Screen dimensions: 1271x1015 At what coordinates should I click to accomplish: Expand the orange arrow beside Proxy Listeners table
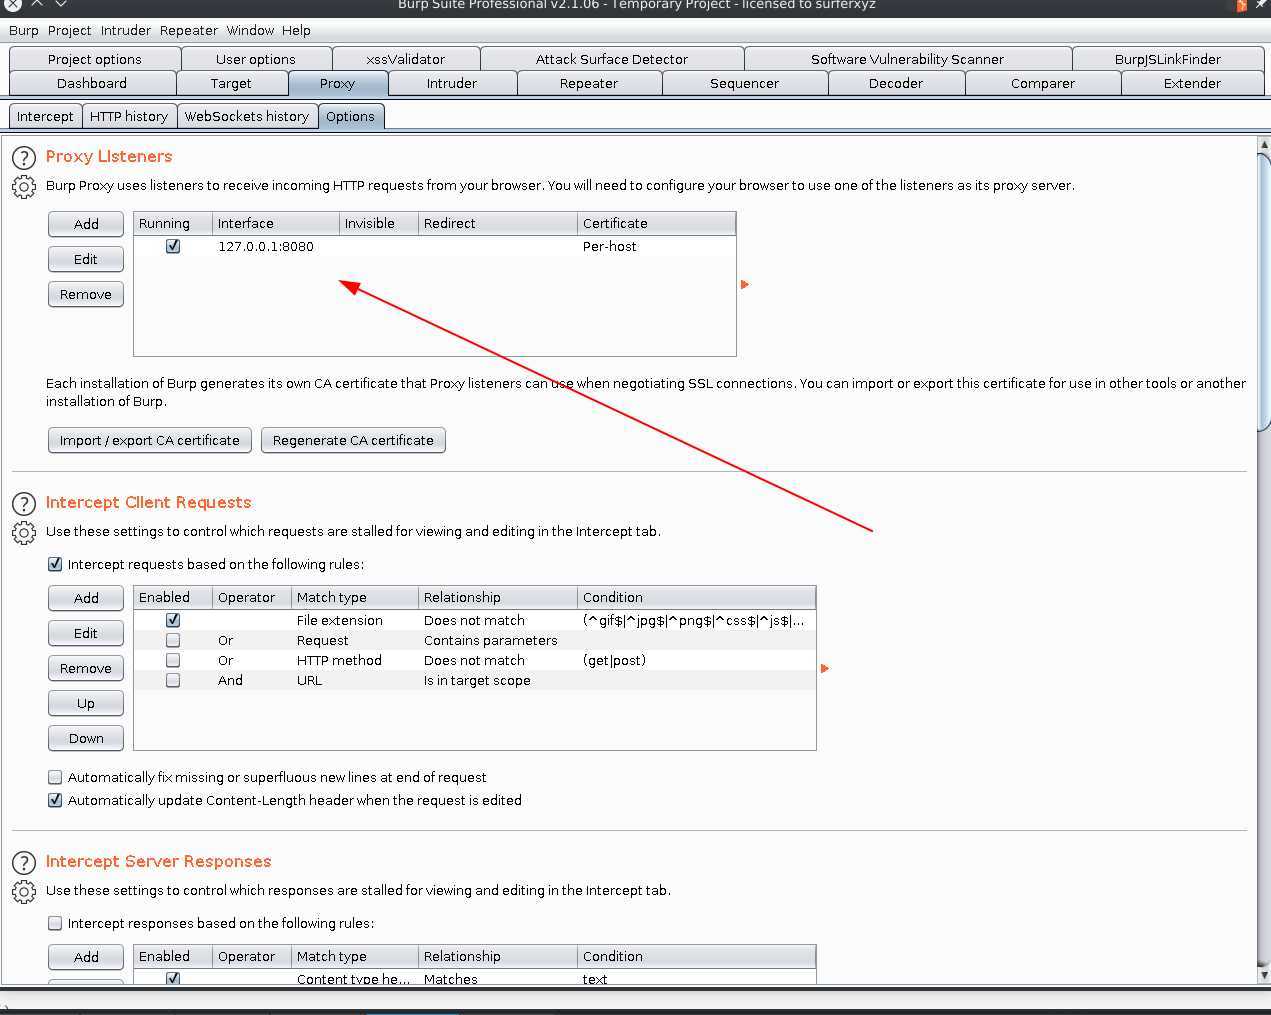[x=745, y=285]
